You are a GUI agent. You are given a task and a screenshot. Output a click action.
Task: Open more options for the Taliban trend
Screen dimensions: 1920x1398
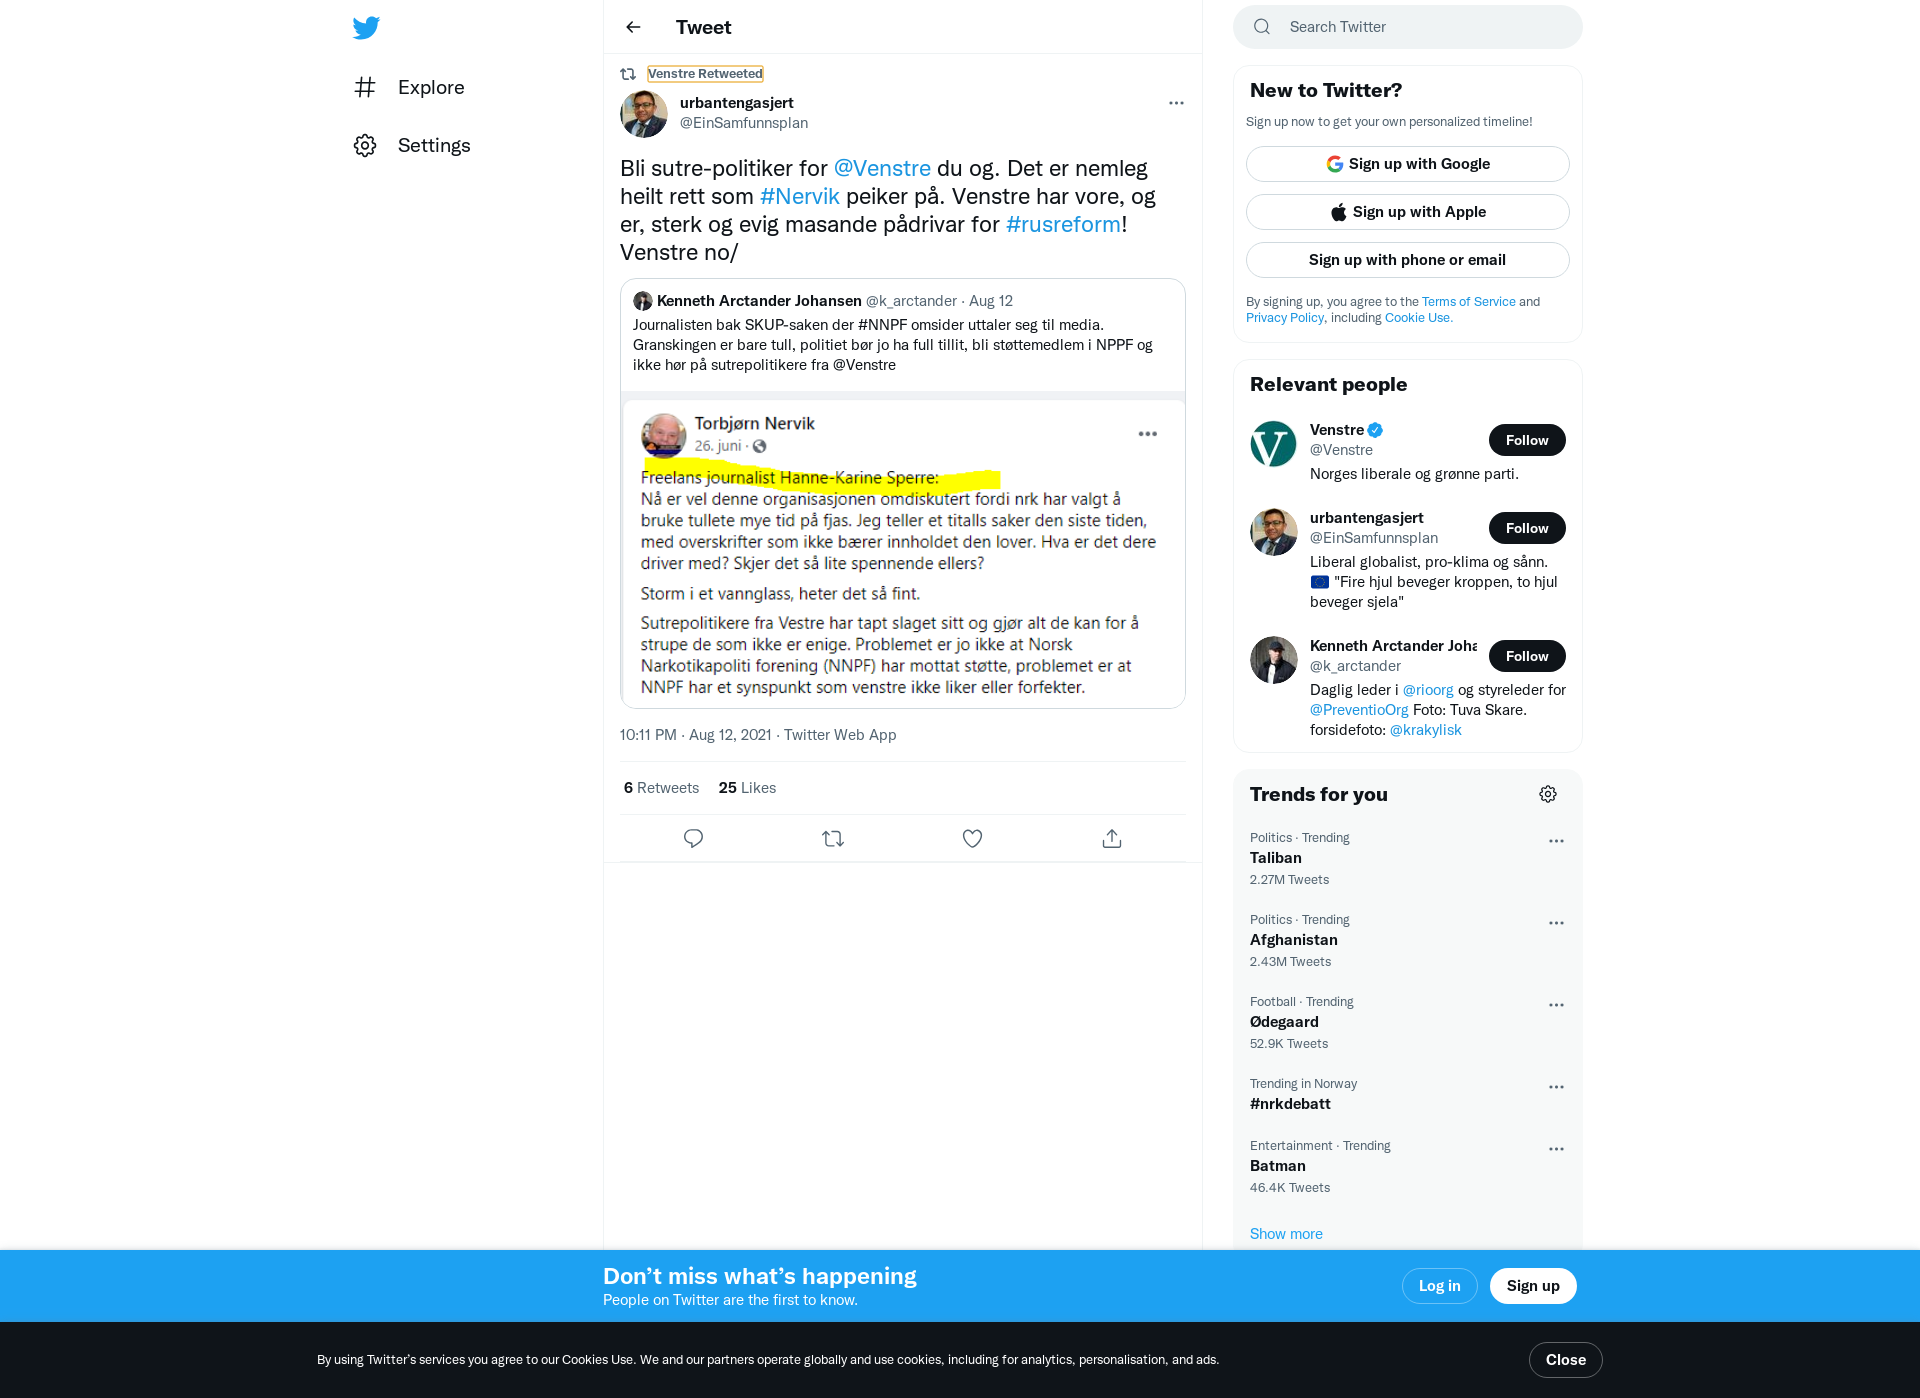1556,841
